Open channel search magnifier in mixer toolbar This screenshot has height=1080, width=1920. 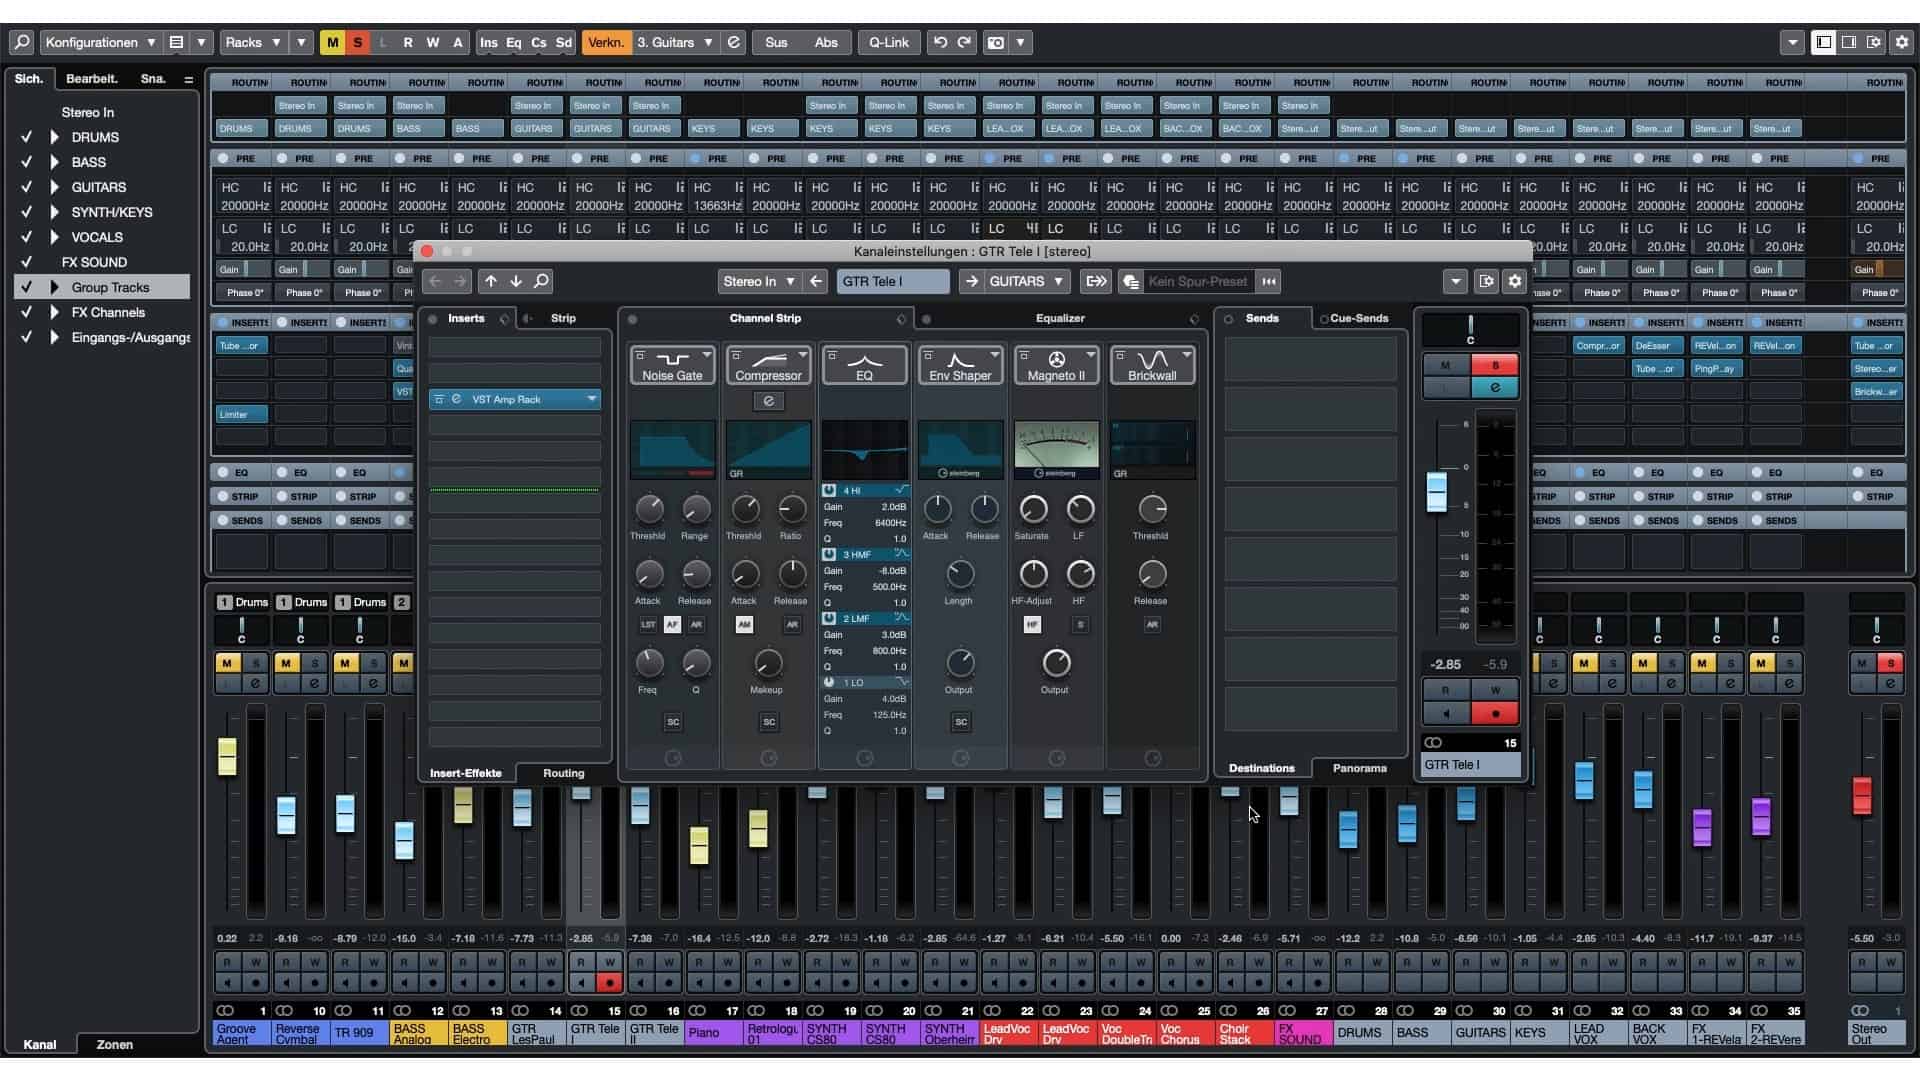point(21,42)
